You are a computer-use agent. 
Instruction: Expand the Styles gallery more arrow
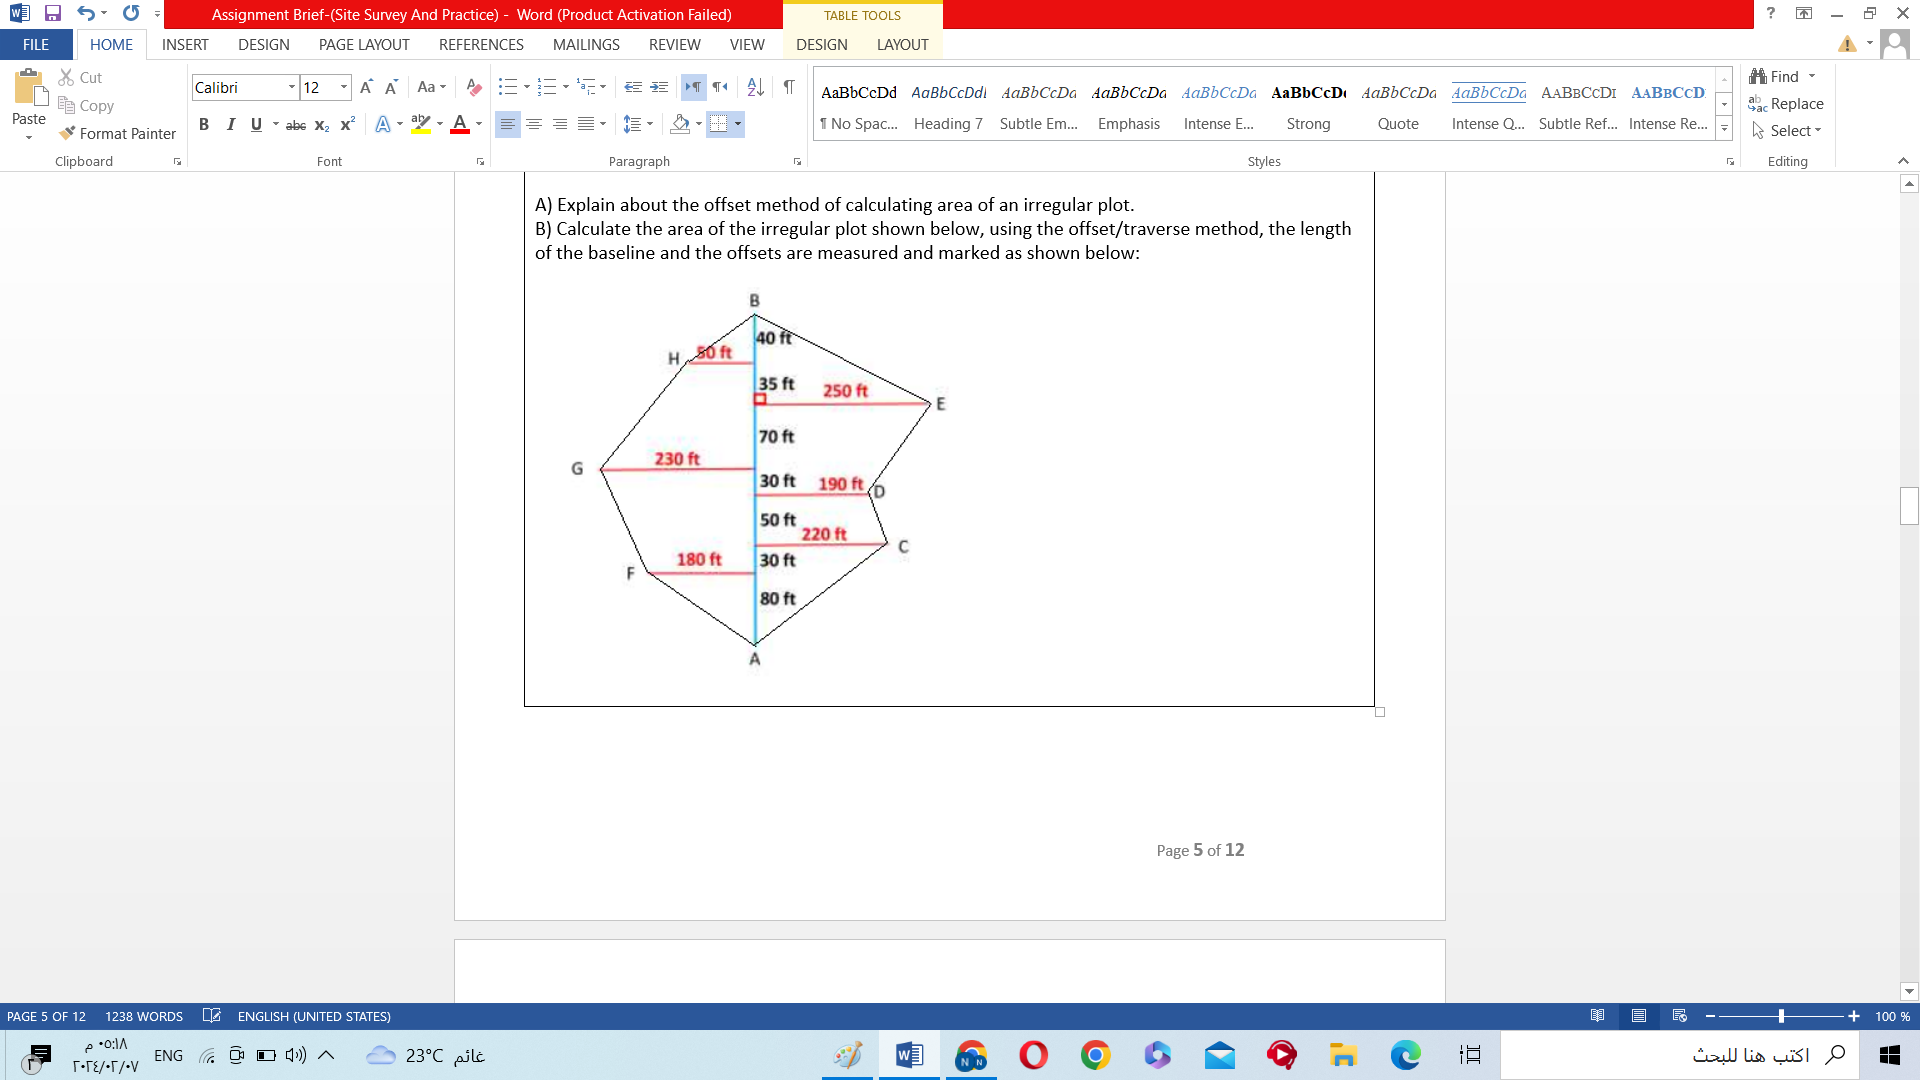click(x=1724, y=128)
